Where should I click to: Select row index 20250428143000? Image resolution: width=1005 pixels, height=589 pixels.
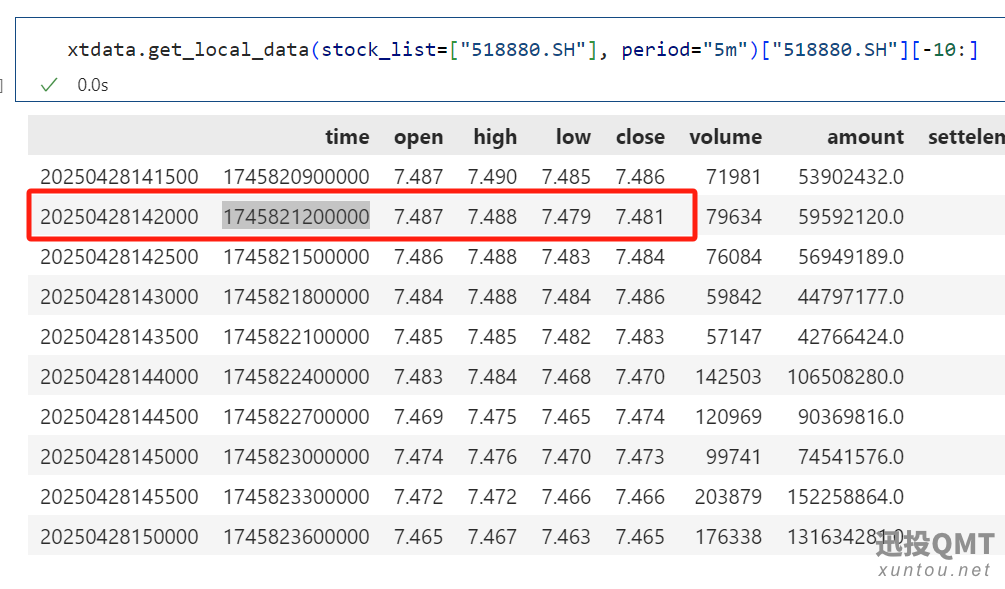(x=119, y=297)
